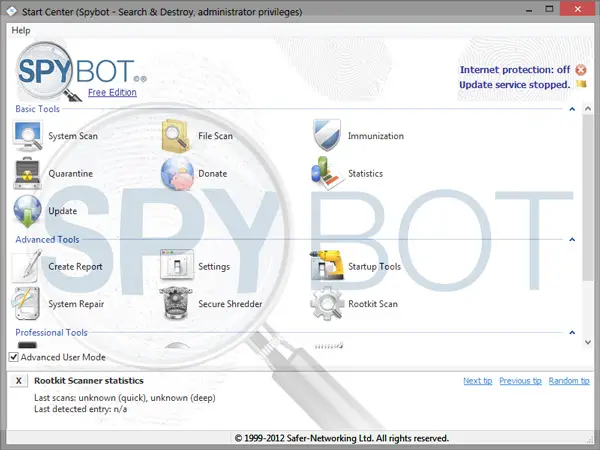This screenshot has height=450, width=600.
Task: Click the Update service stopped text
Action: [515, 85]
